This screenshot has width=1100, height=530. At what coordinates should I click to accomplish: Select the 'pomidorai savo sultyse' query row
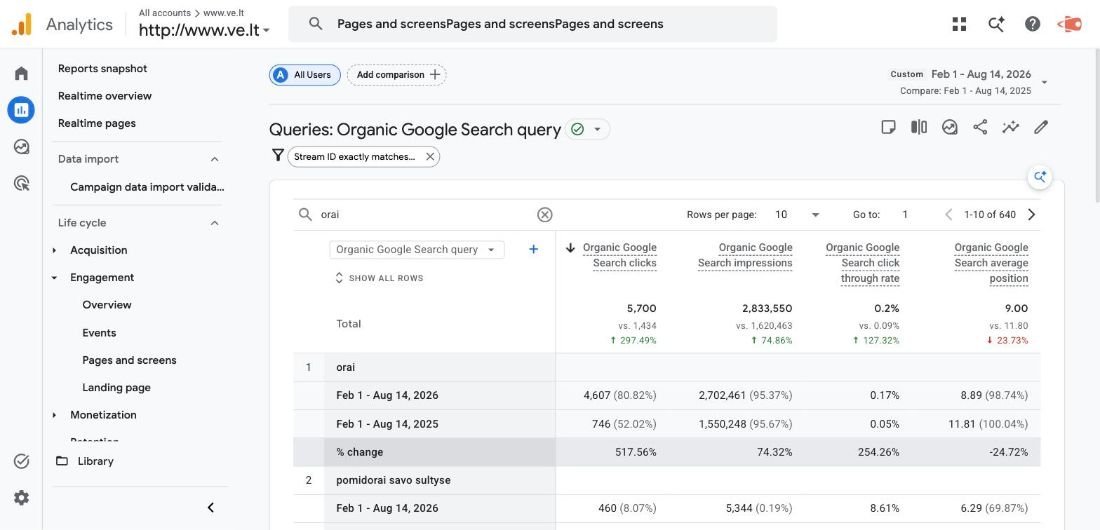[x=666, y=480]
